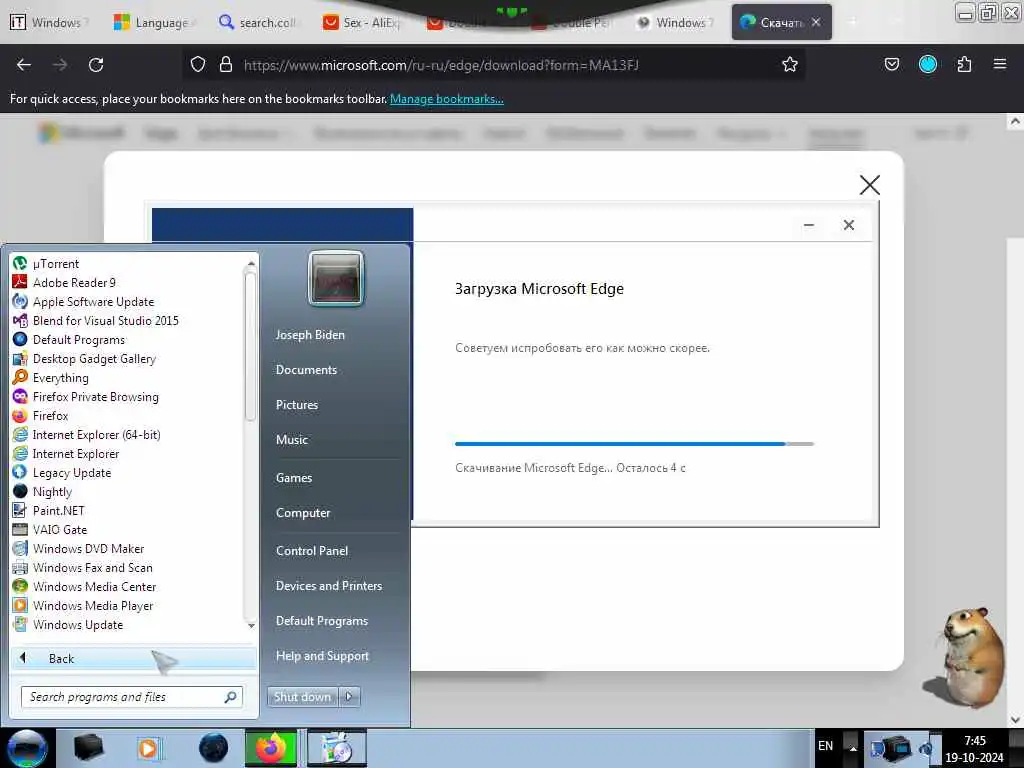
Task: Open the Extensions puzzle icon
Action: [965, 64]
